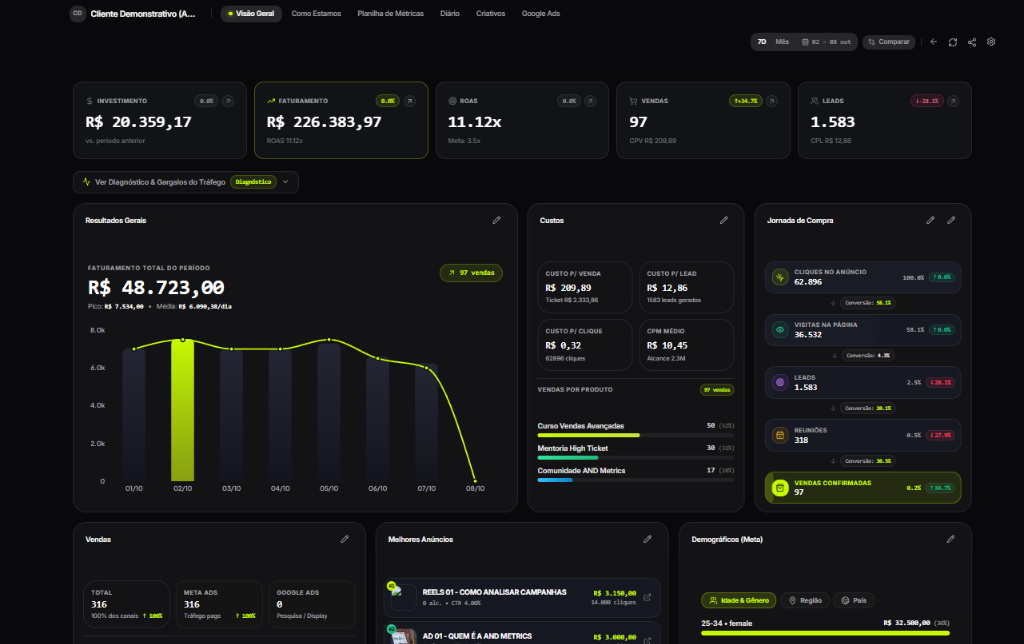Open the REELS 01 - Como Analisar Campanhas ad

[x=522, y=597]
